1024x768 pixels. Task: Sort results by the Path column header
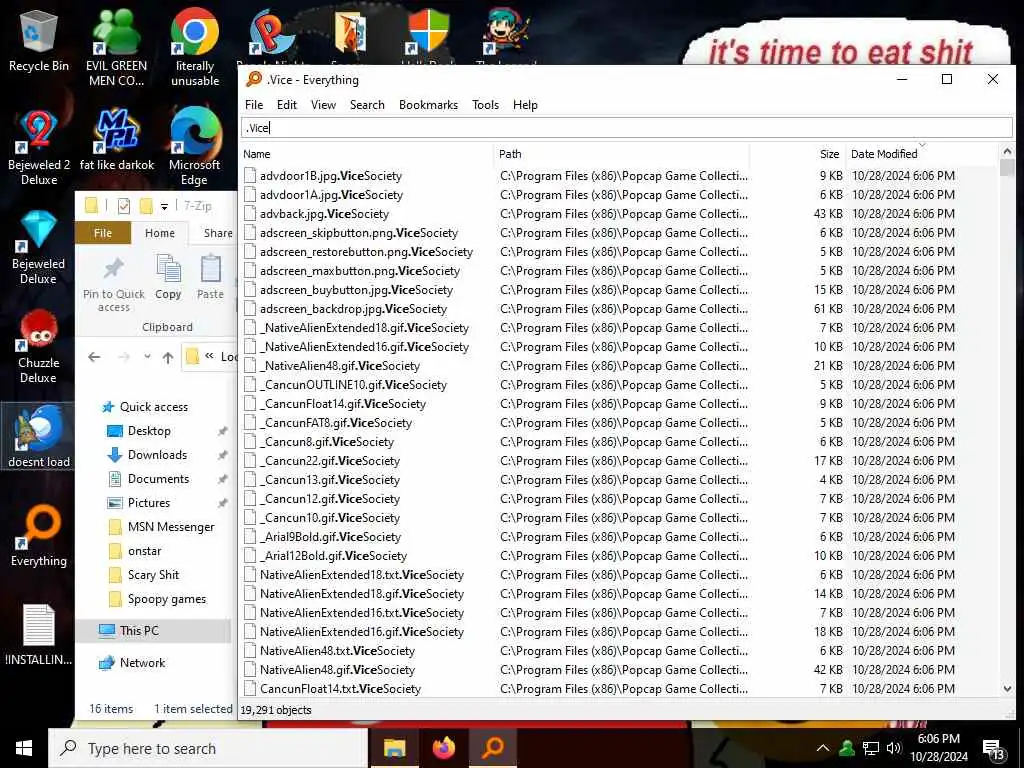point(622,154)
